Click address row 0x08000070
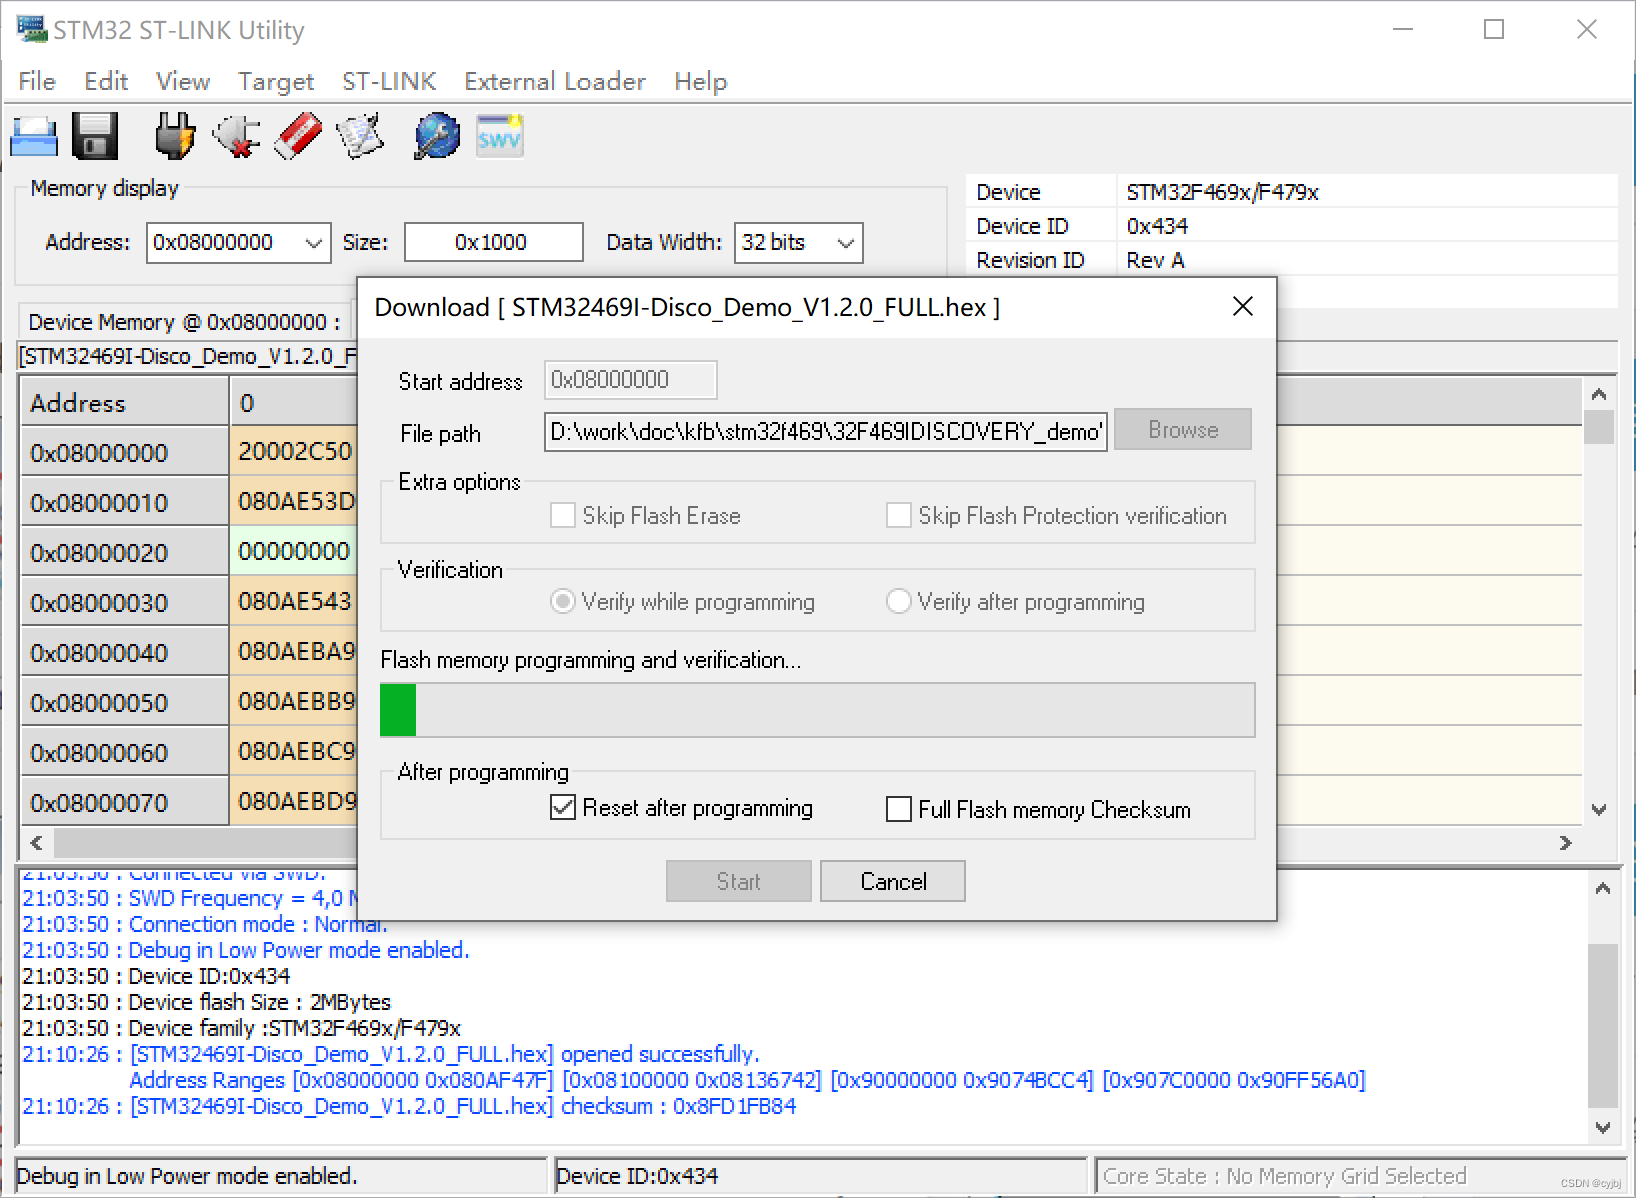The image size is (1636, 1198). (125, 802)
